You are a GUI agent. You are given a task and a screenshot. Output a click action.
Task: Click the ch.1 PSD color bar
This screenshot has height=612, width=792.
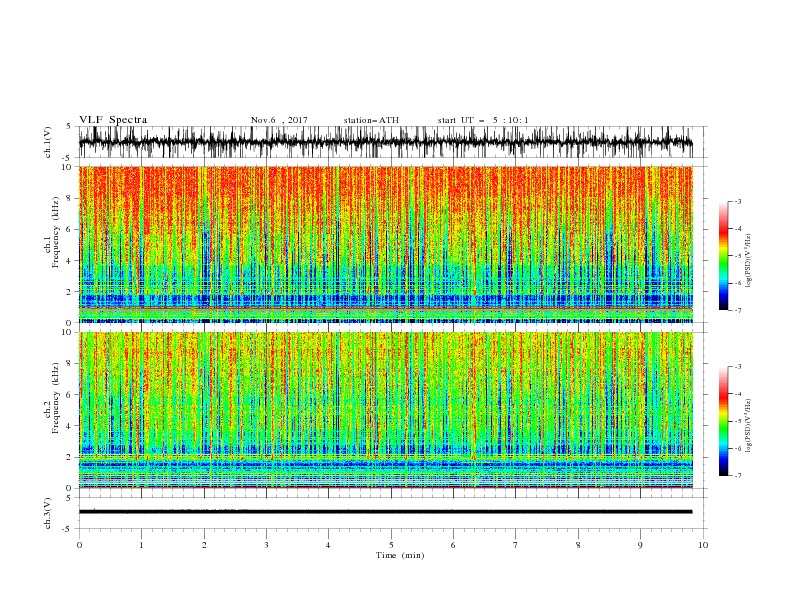pos(724,256)
